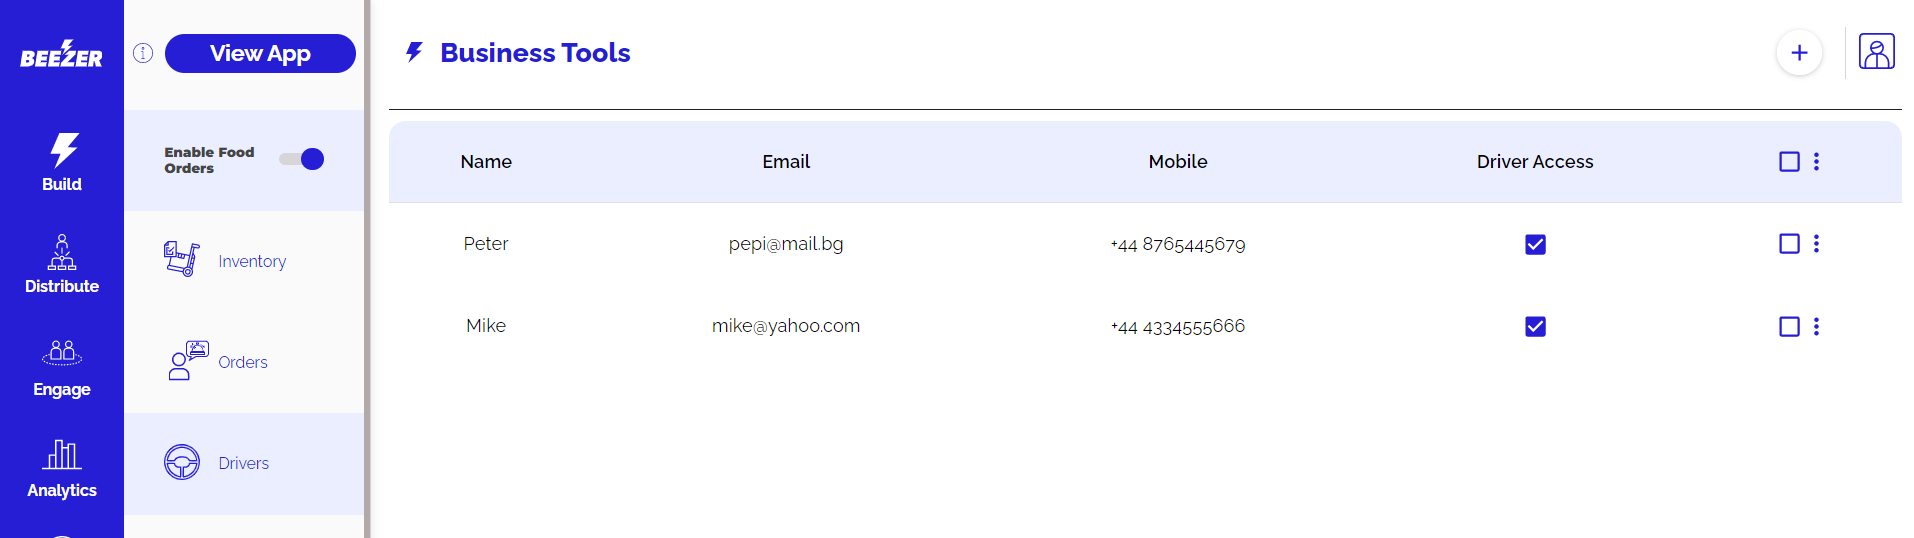Image resolution: width=1914 pixels, height=538 pixels.
Task: Open Peter's row three-dot menu
Action: [x=1816, y=244]
